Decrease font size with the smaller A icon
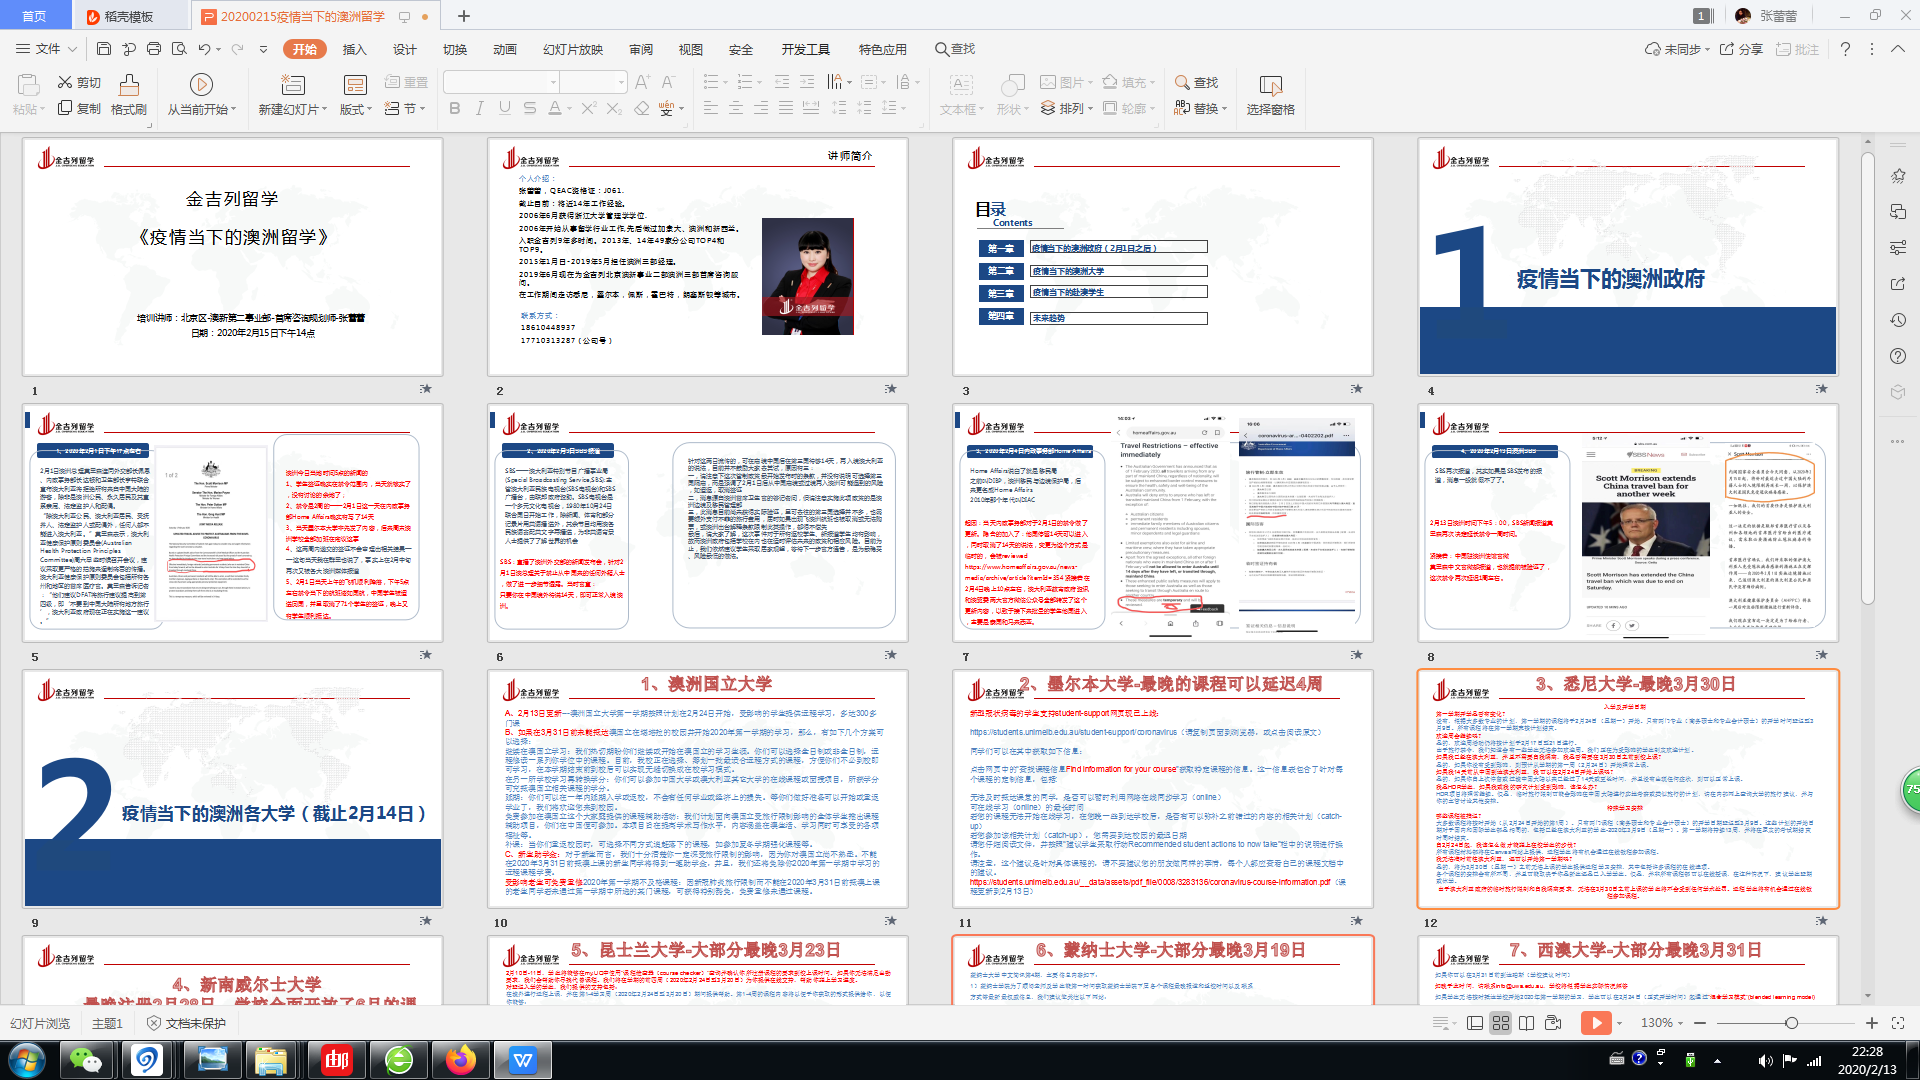 point(668,82)
